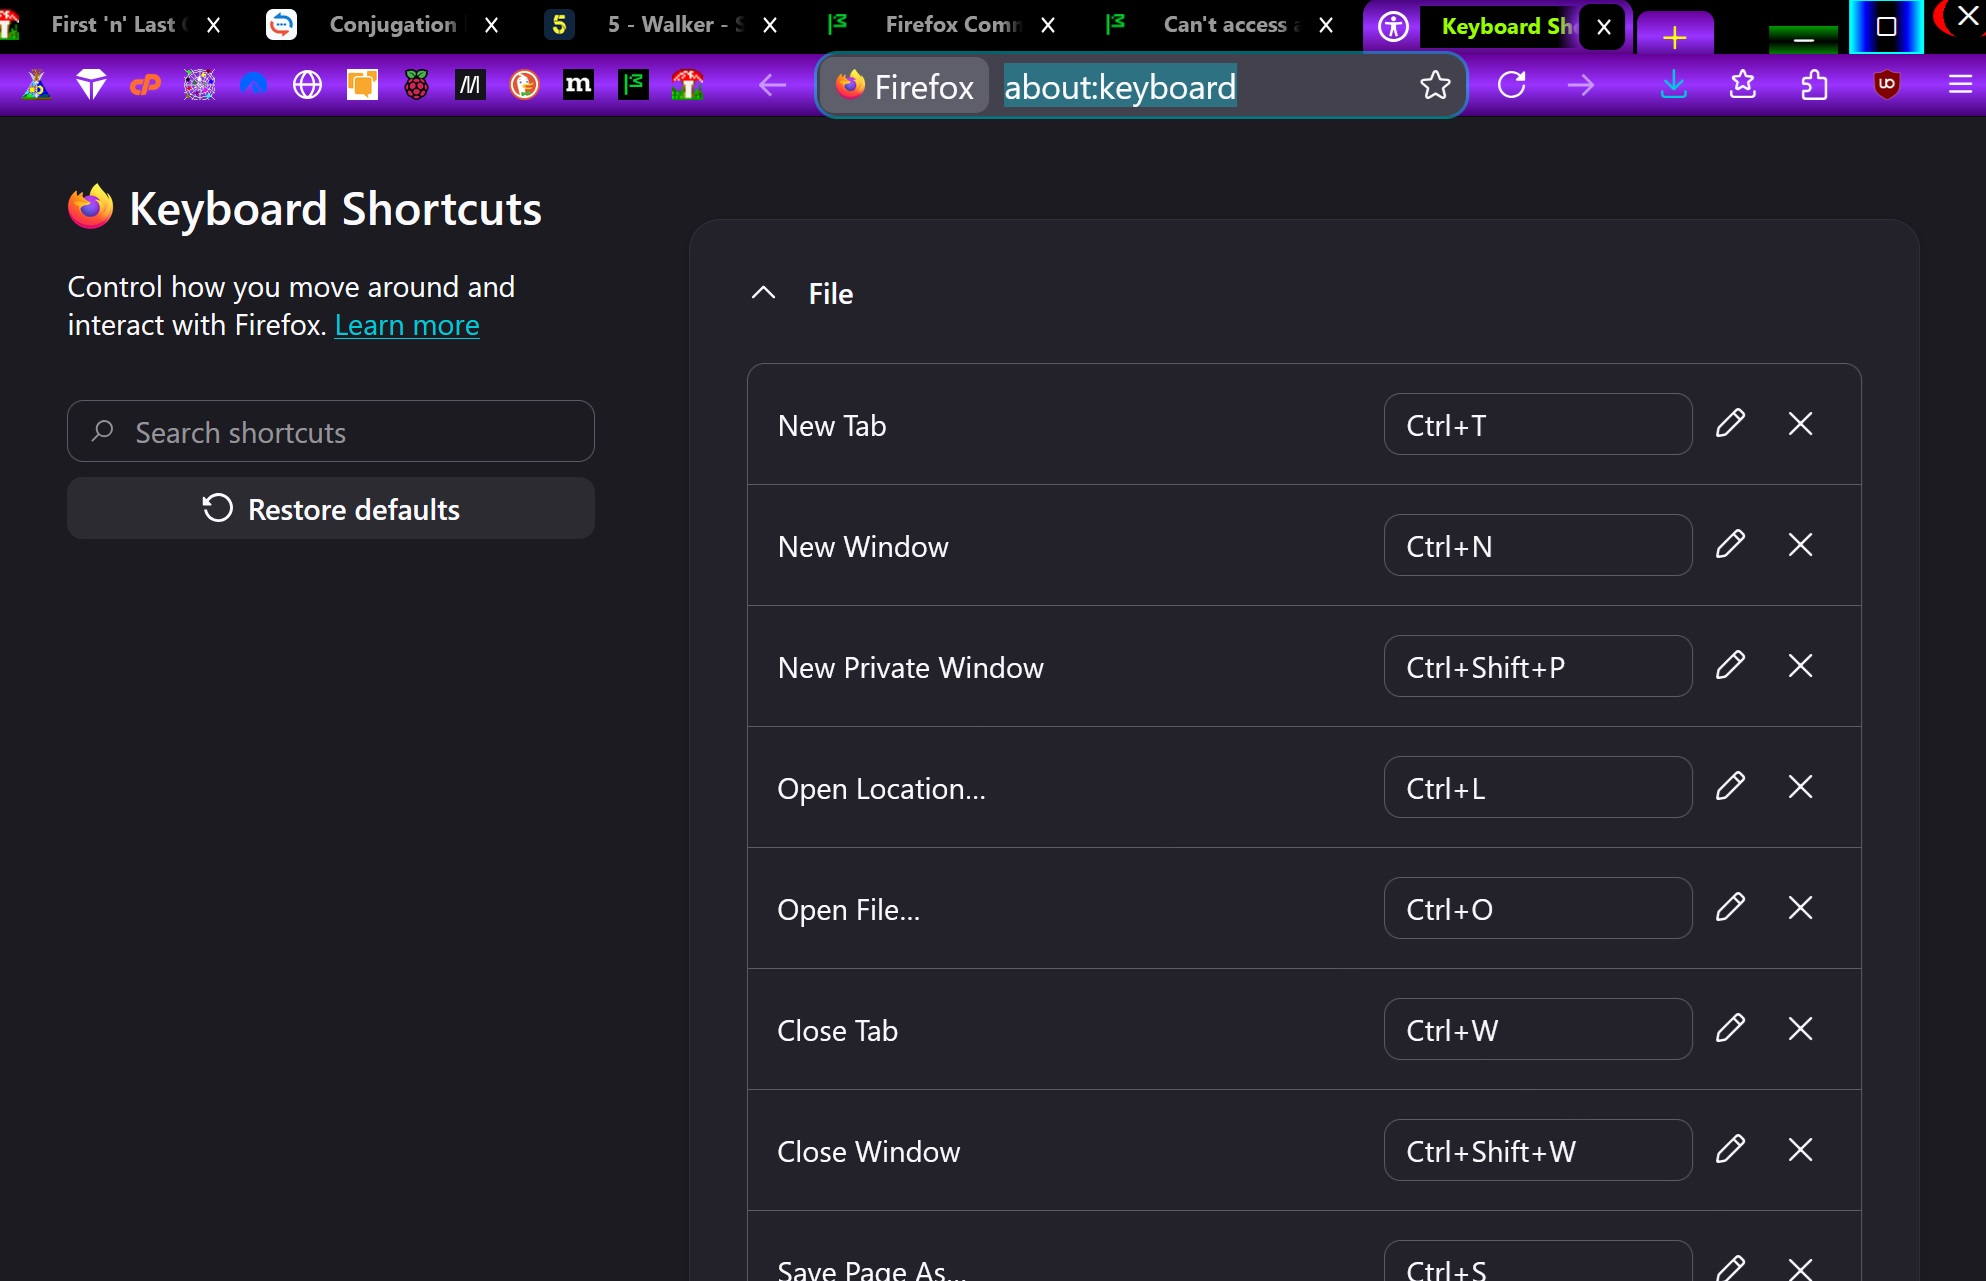Image resolution: width=1986 pixels, height=1281 pixels.
Task: Go back with the left arrow button
Action: click(x=771, y=85)
